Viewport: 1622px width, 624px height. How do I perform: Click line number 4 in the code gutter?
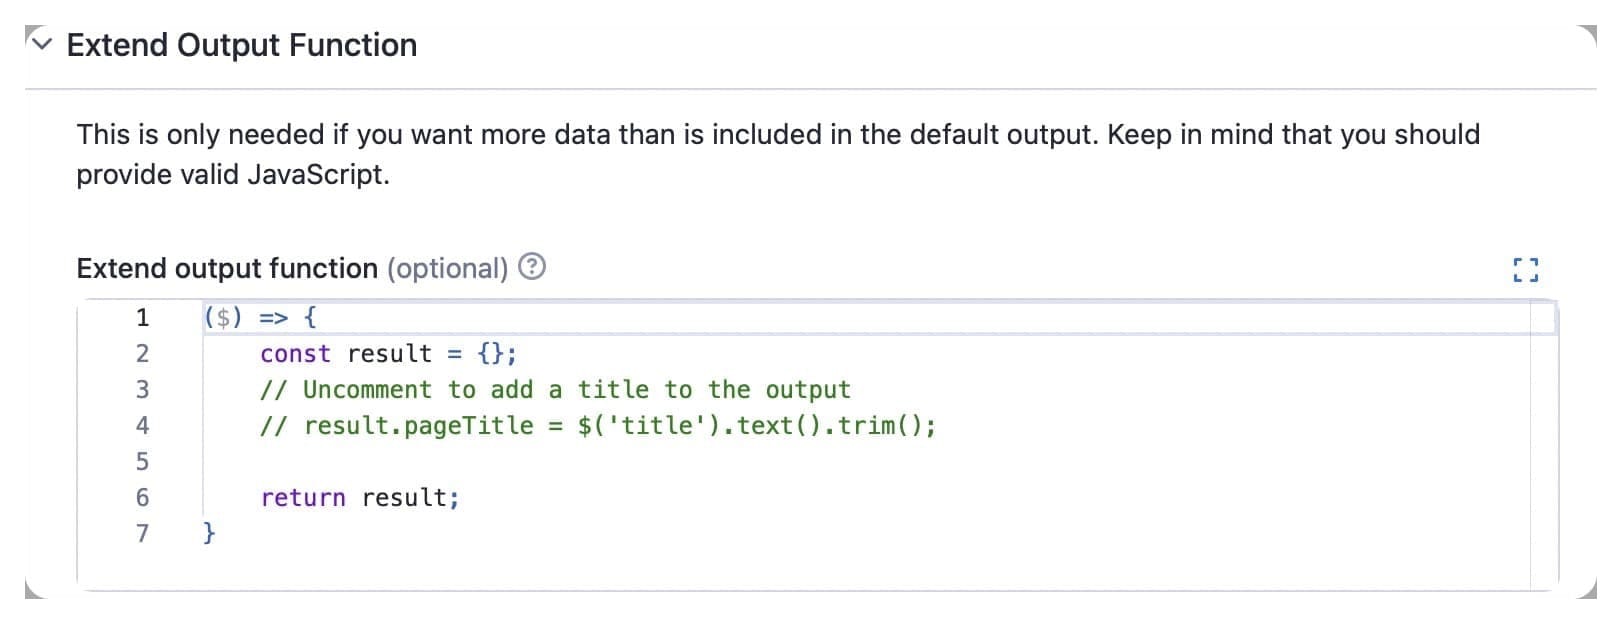pos(141,425)
